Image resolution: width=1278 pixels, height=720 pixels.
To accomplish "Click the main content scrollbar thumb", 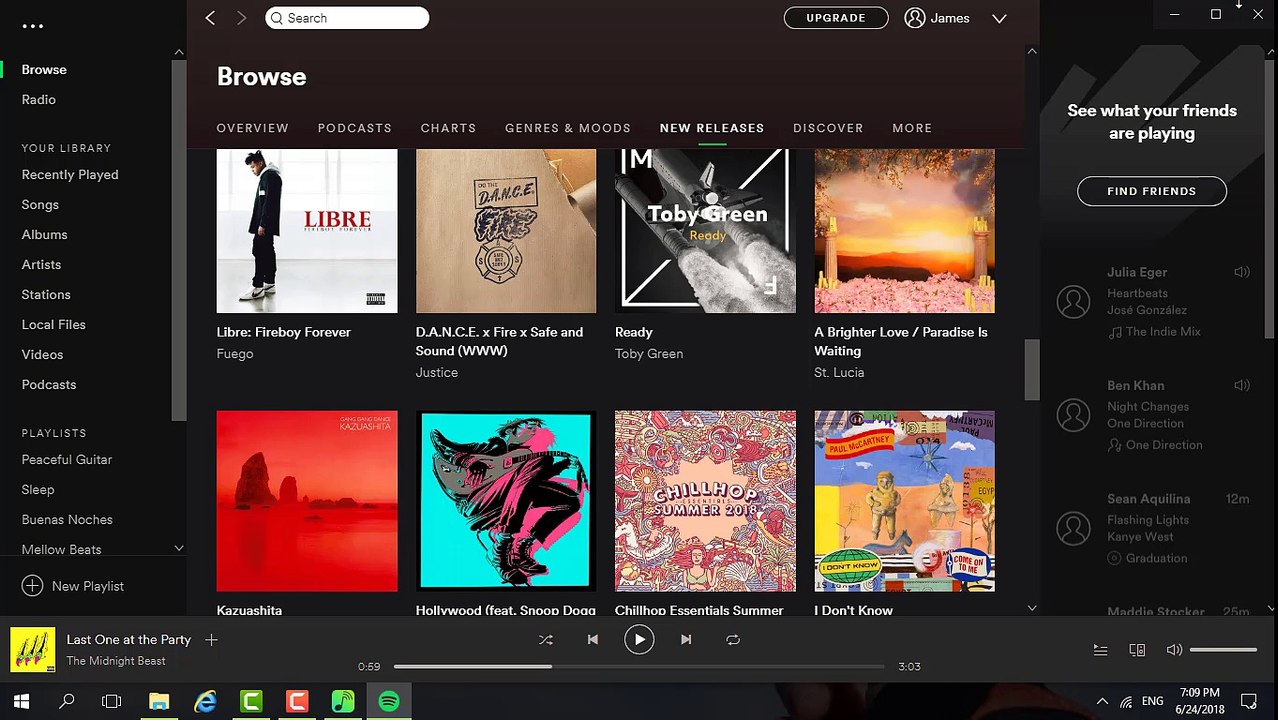I will 1032,369.
